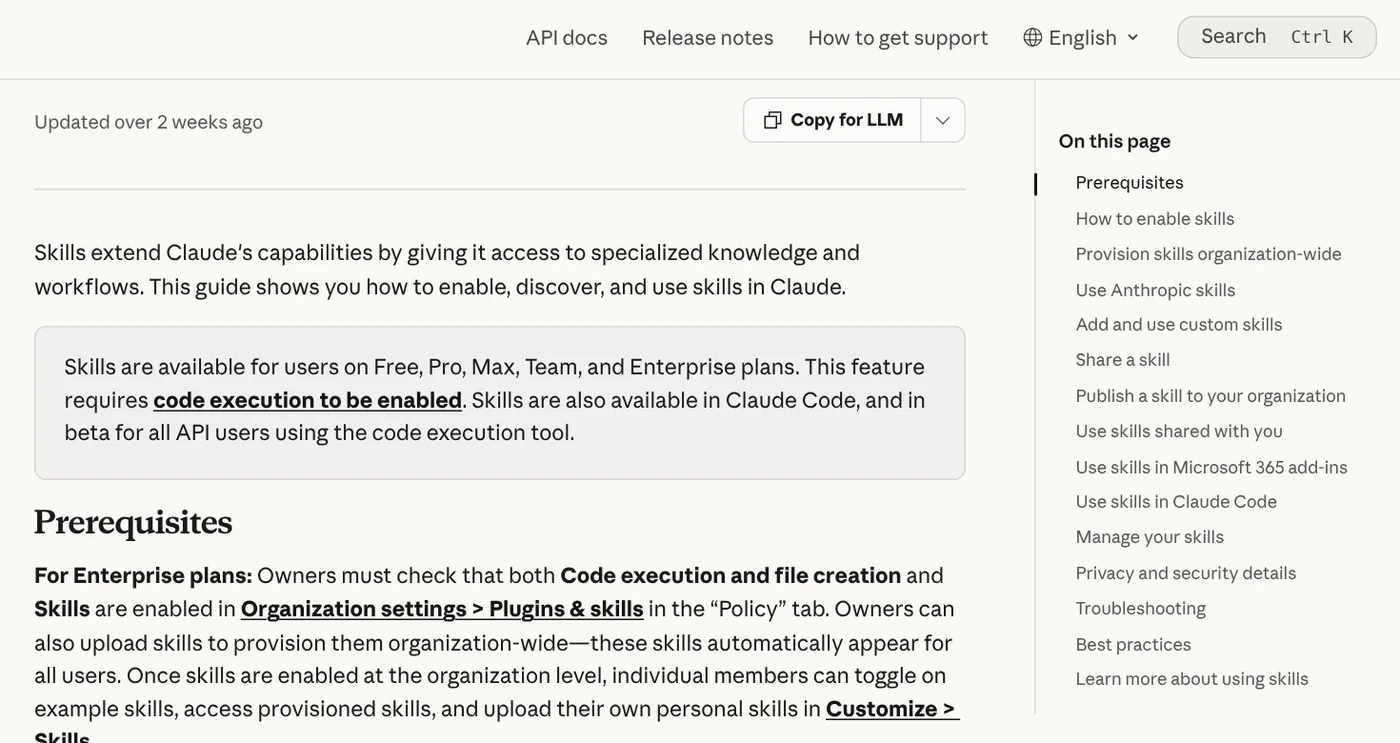Jump to Use skills in Claude Code
Screen dimensions: 1400x743
[1176, 502]
